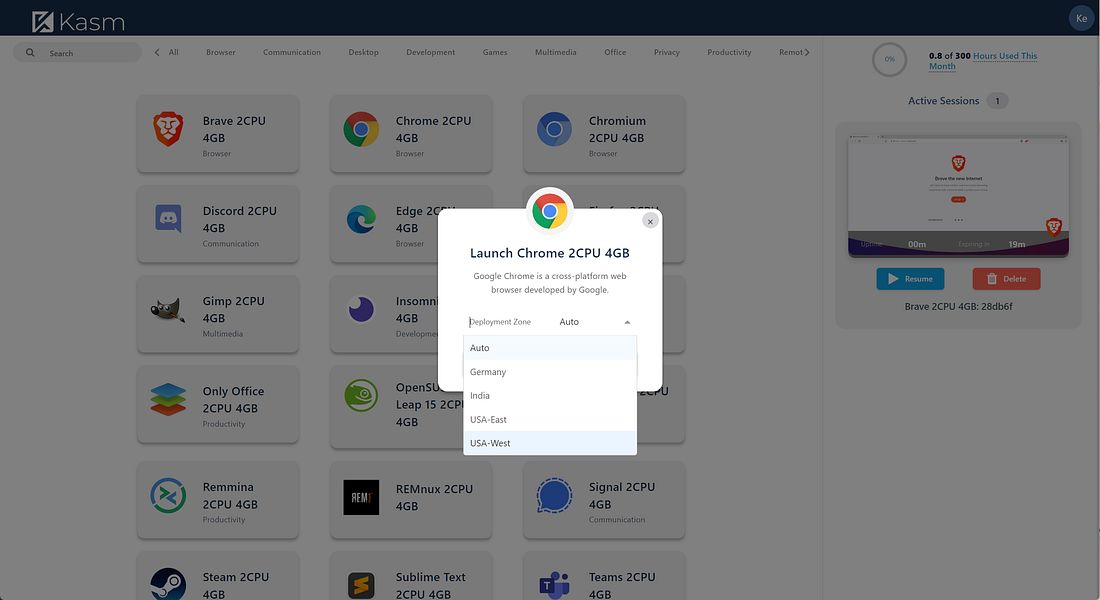The image size is (1100, 600).
Task: Launch the Steam workspace icon
Action: point(167,583)
